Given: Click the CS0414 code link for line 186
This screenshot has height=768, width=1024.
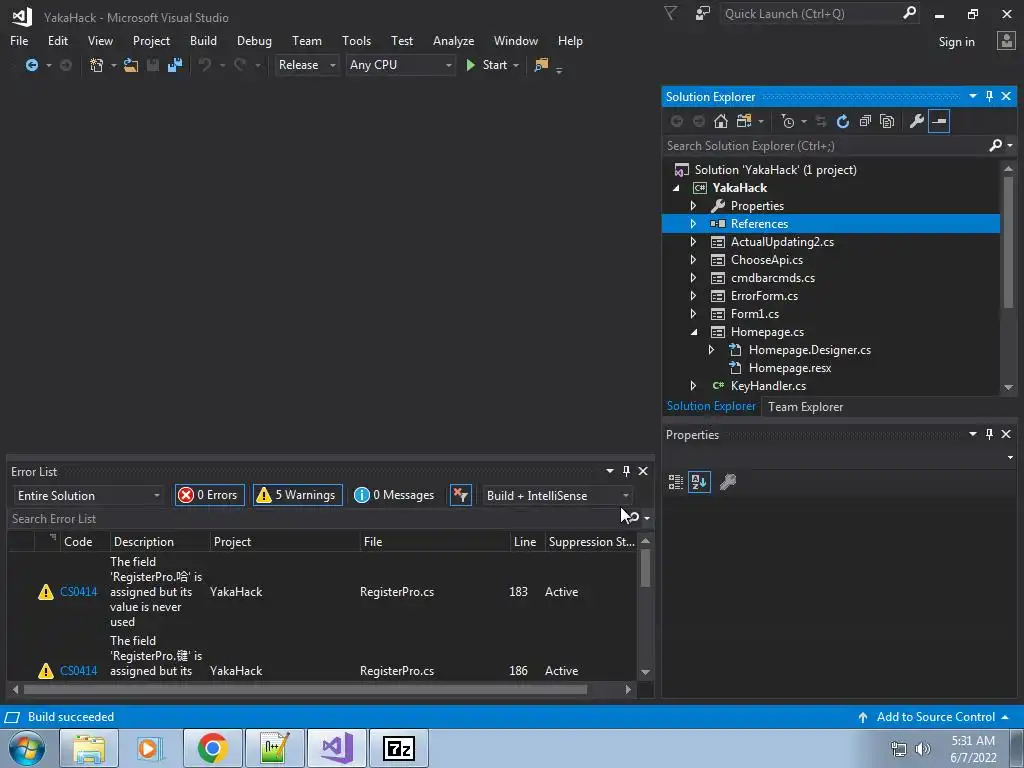Looking at the screenshot, I should [78, 671].
